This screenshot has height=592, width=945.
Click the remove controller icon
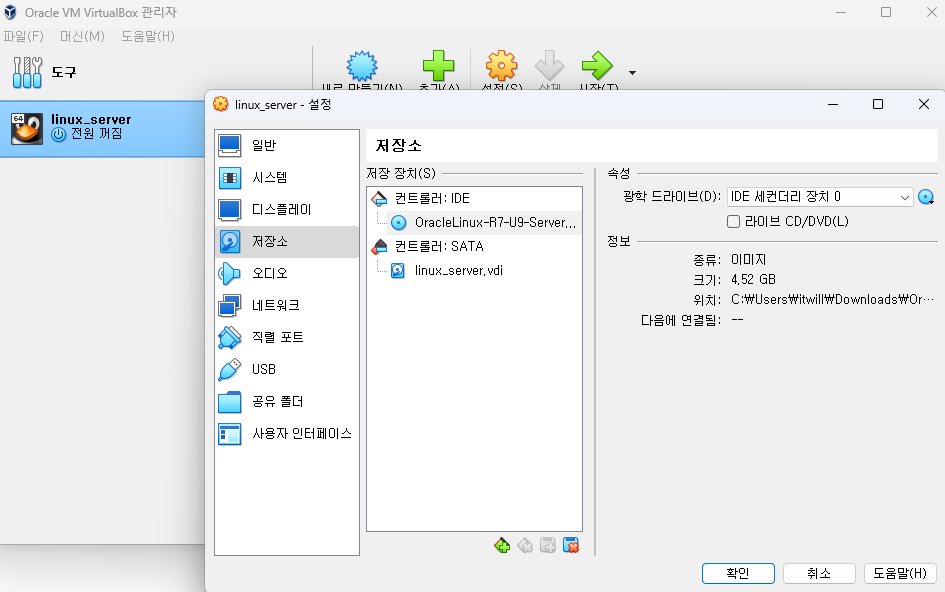(x=525, y=546)
